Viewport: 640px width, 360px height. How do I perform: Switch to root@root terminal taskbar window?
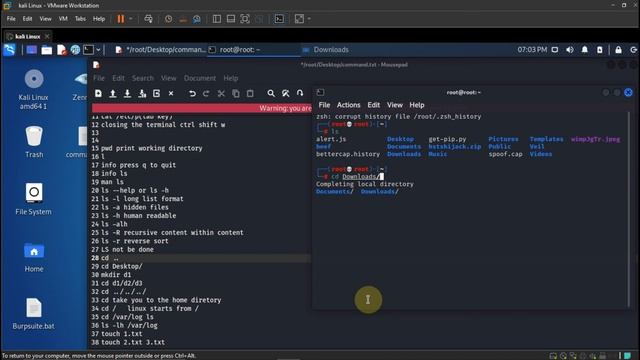253,50
